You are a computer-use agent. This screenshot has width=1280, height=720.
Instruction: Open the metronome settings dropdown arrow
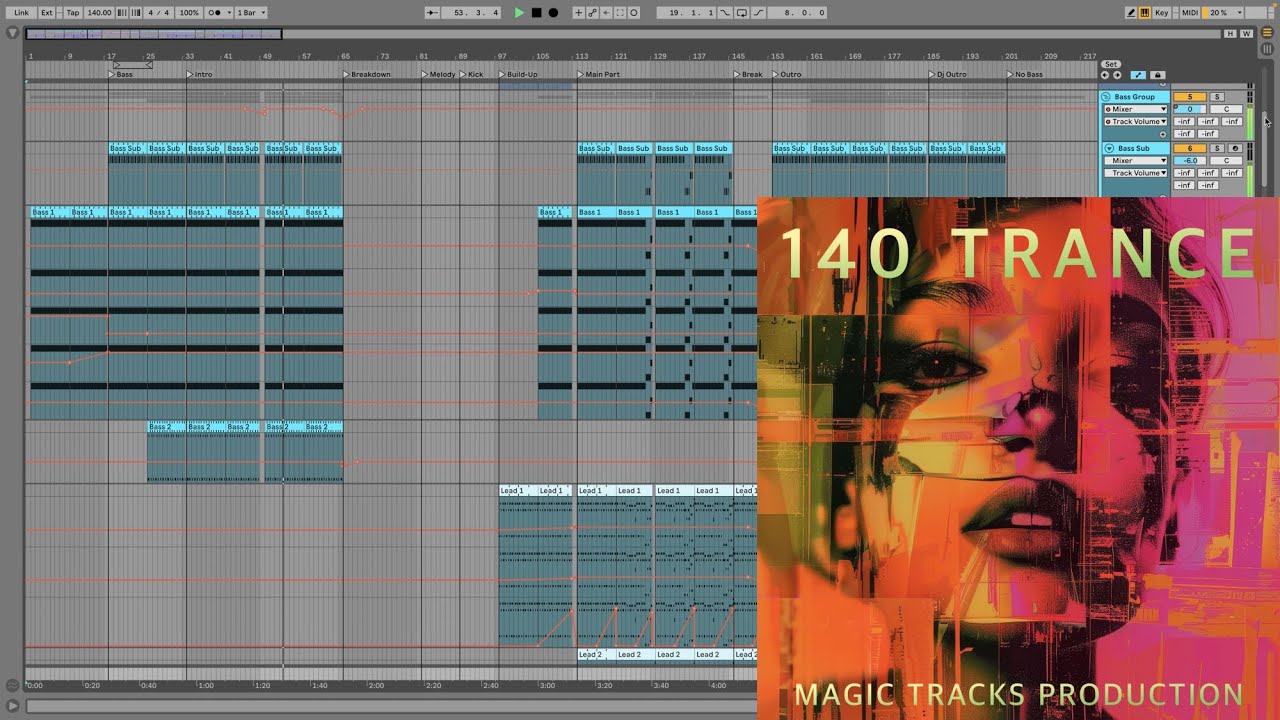(x=229, y=13)
